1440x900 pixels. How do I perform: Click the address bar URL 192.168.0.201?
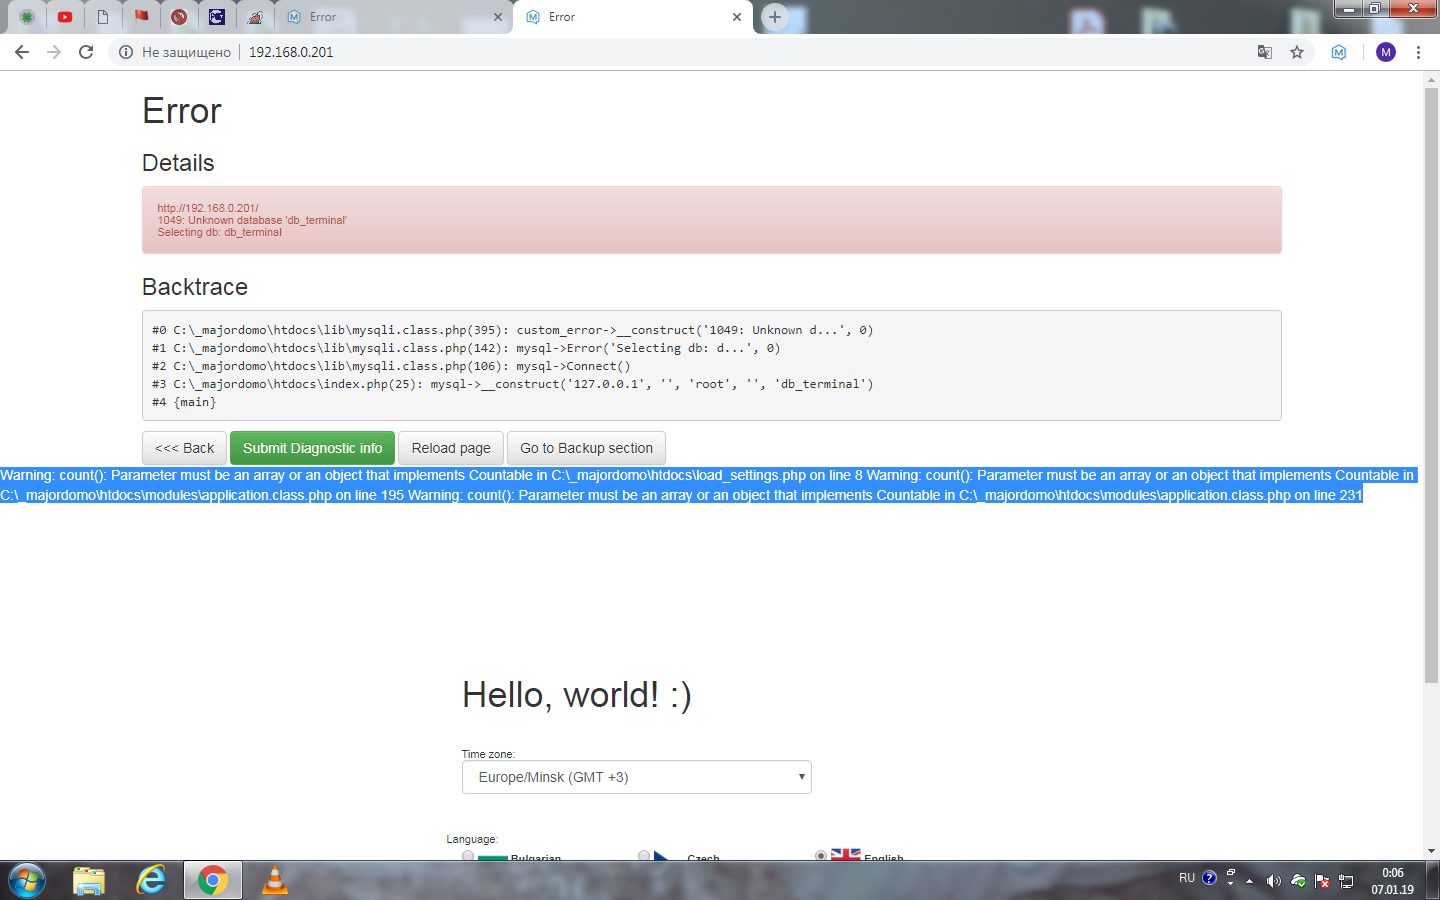pyautogui.click(x=291, y=52)
